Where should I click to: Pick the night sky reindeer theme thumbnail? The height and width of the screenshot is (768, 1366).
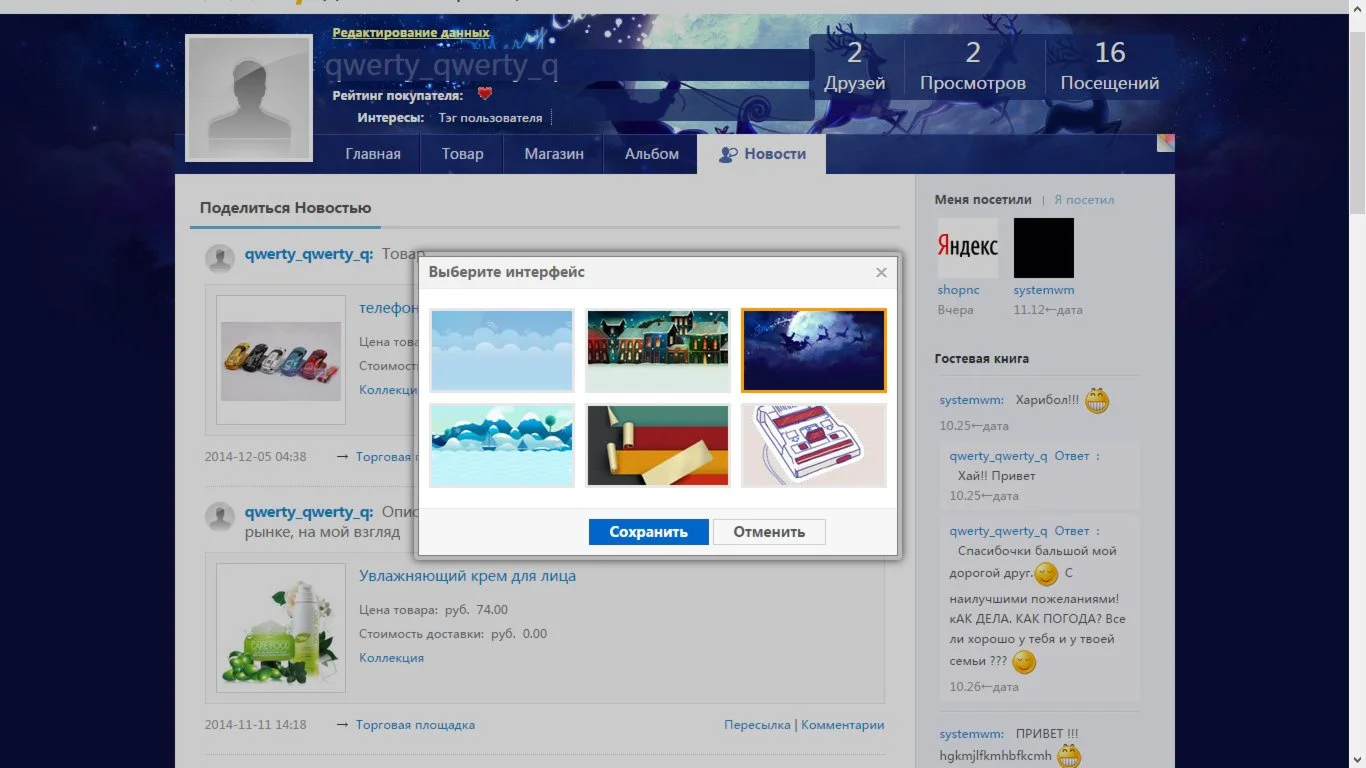[x=814, y=350]
